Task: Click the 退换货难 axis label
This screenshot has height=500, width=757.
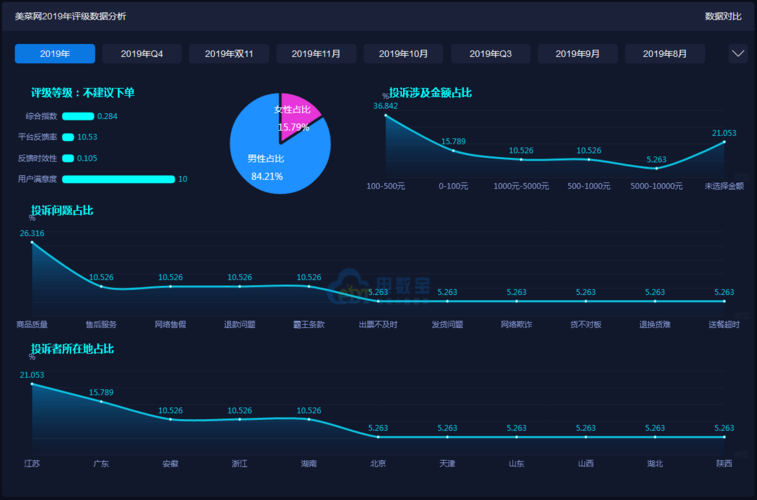Action: (x=655, y=325)
